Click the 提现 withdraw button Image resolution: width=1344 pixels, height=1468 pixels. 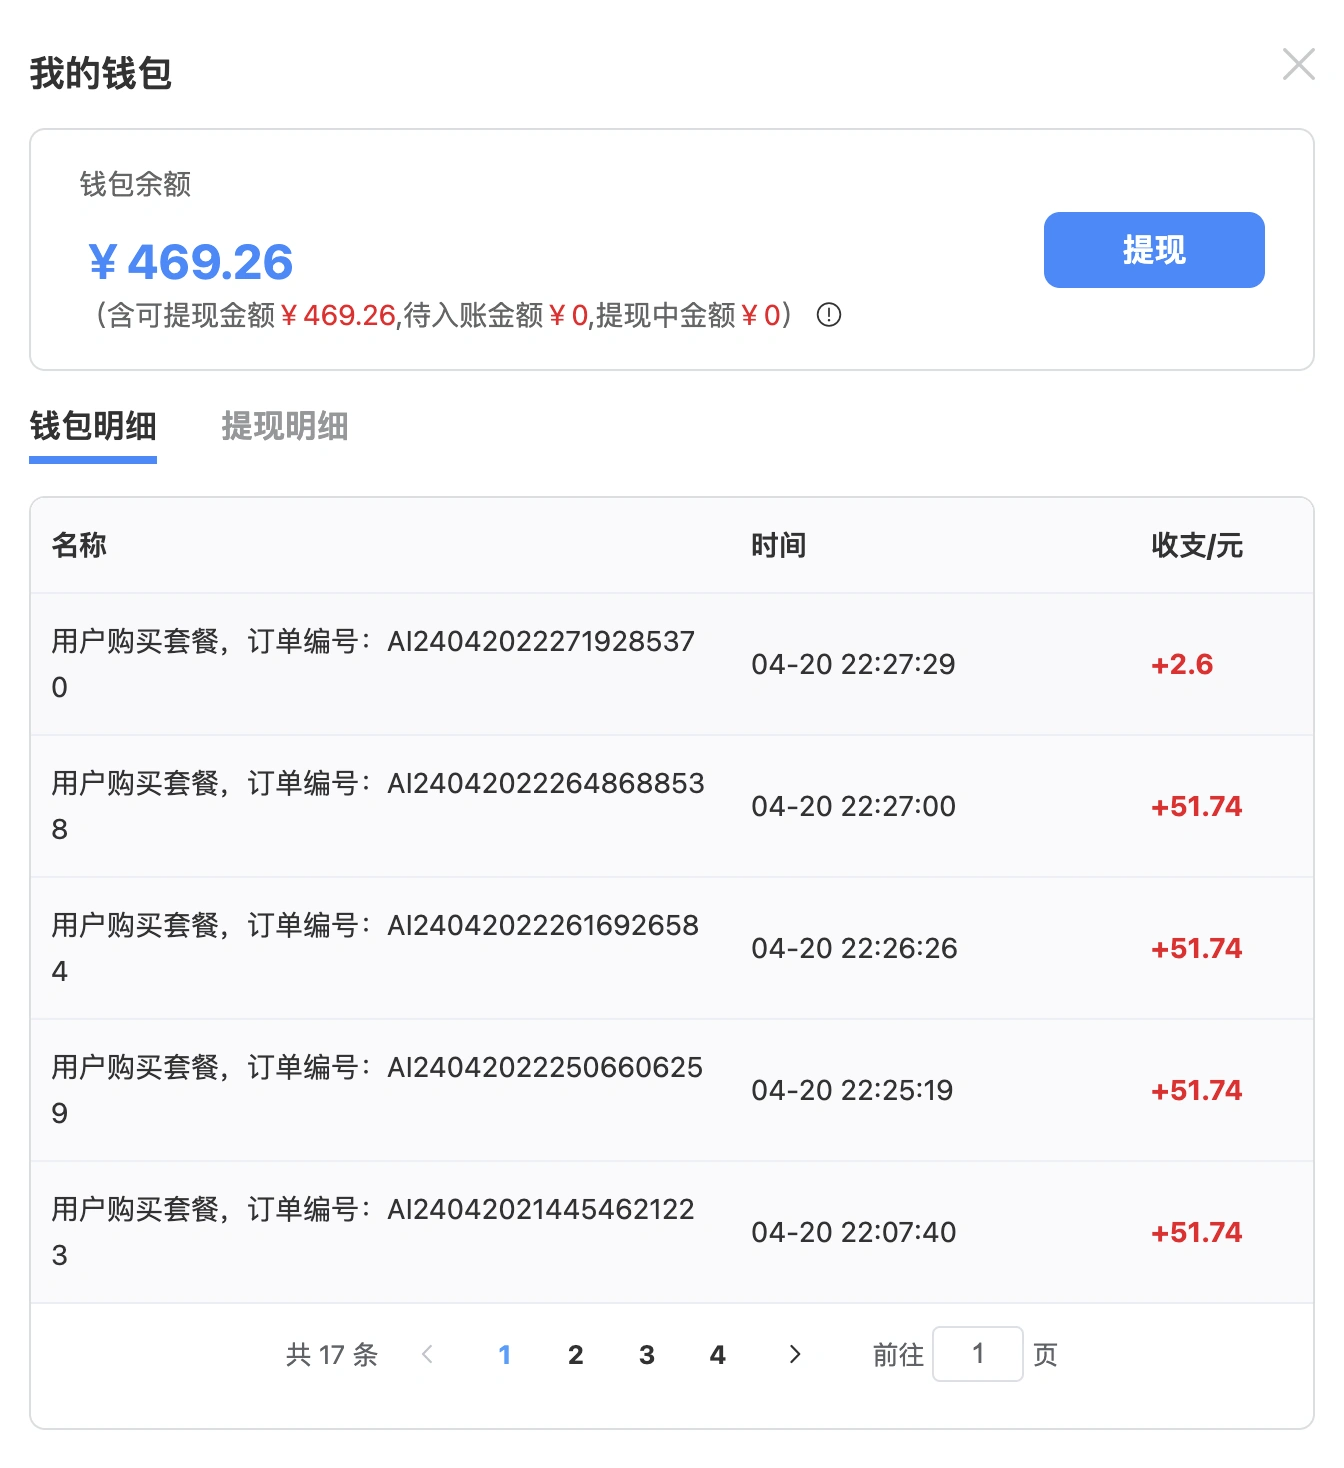1153,250
